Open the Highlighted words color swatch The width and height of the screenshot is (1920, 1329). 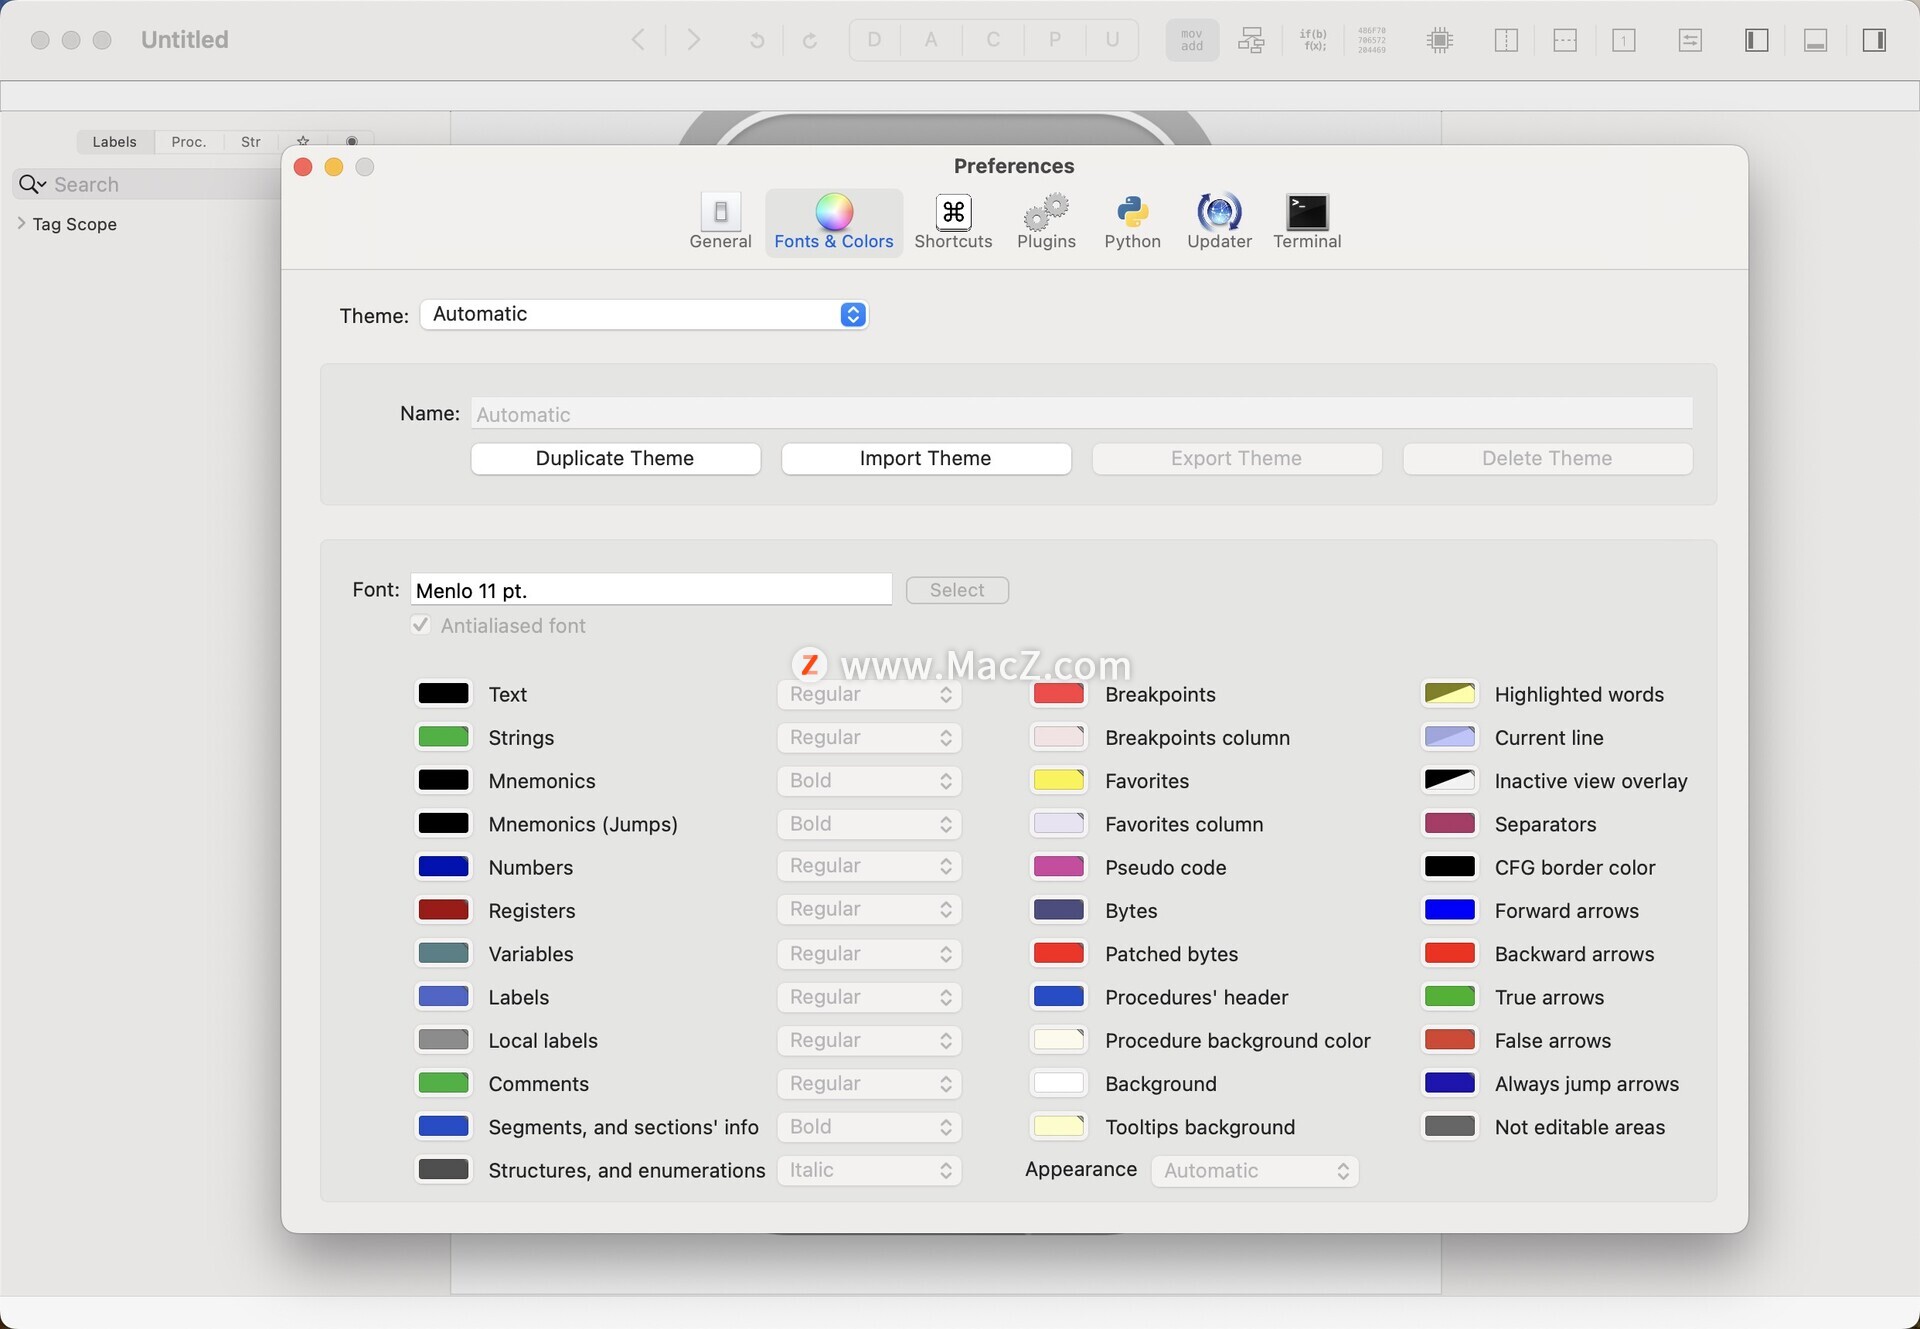(1449, 694)
